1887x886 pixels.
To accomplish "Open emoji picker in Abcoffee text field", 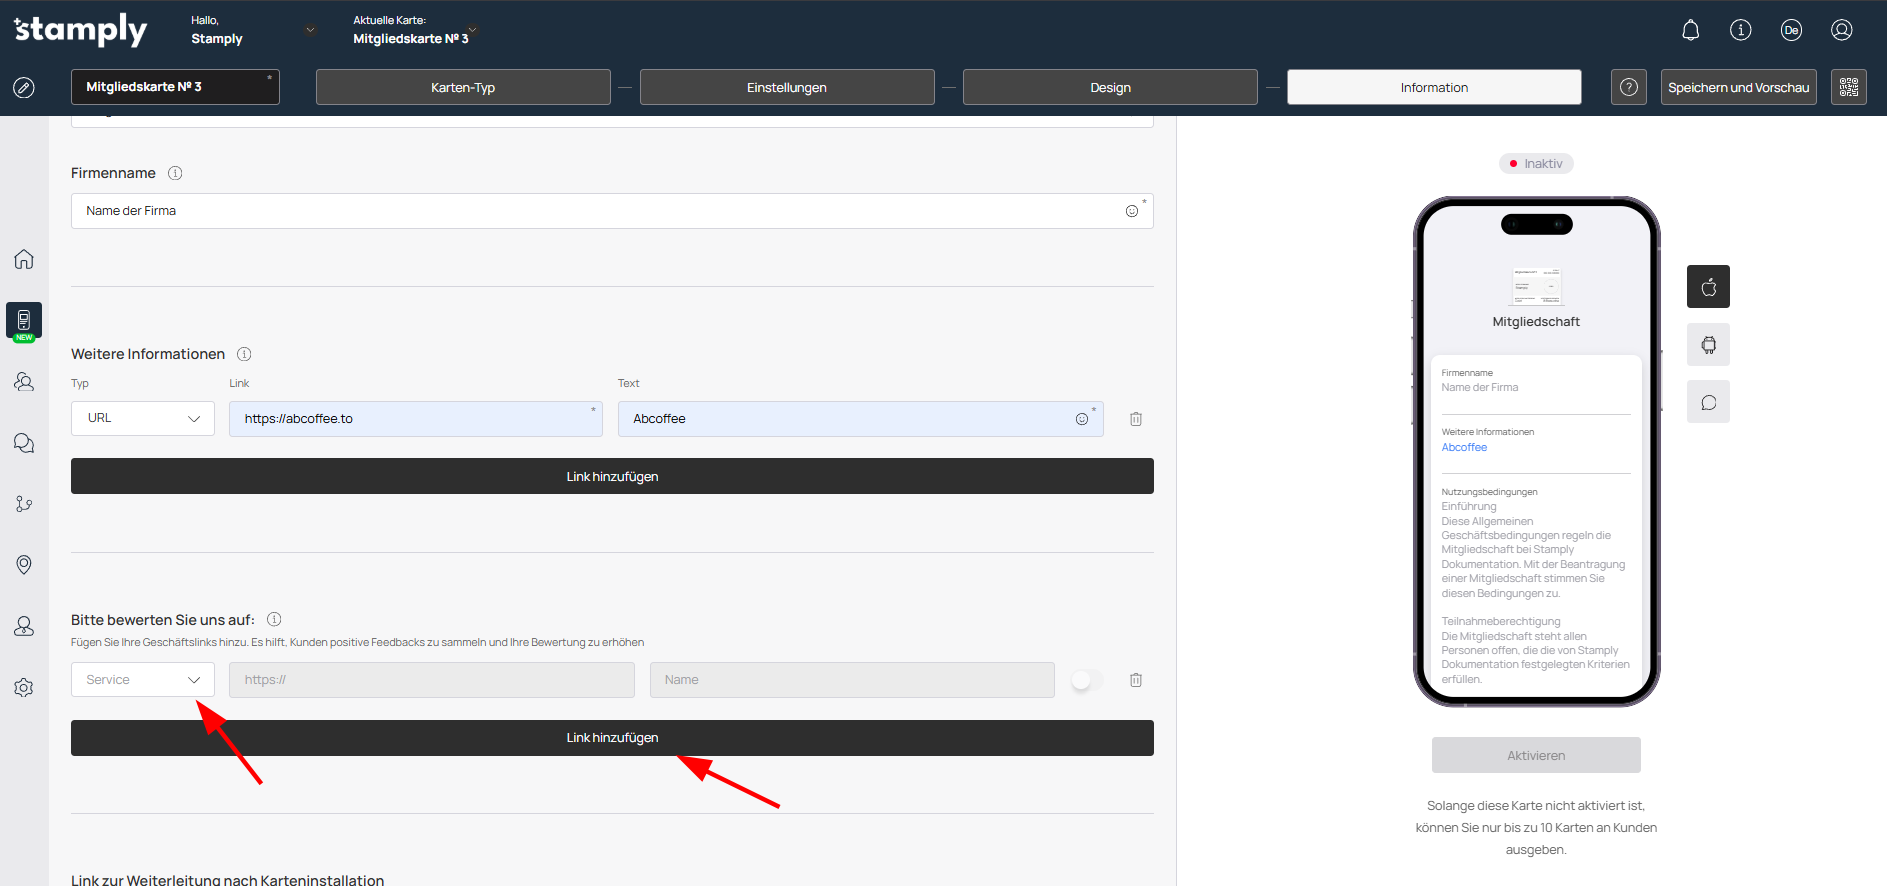I will (x=1081, y=419).
